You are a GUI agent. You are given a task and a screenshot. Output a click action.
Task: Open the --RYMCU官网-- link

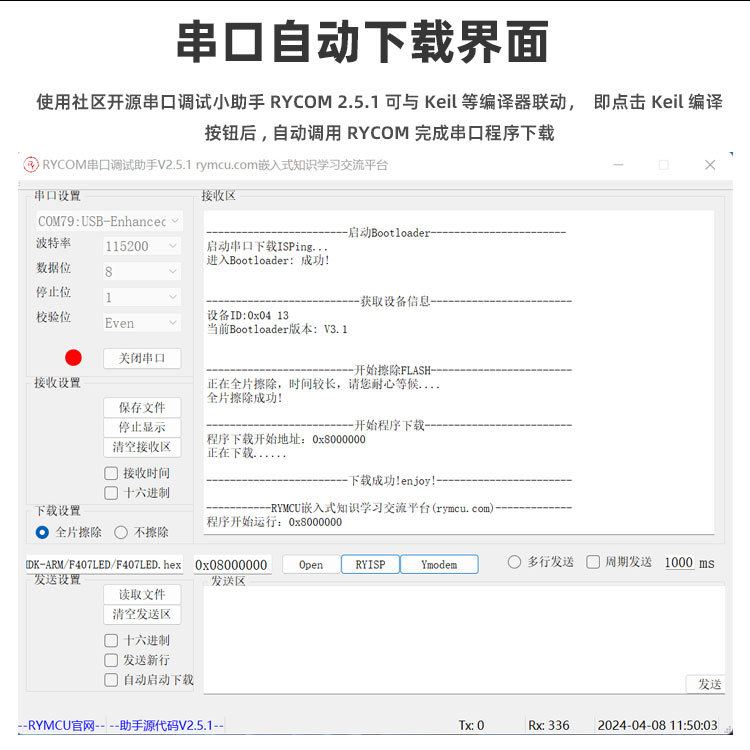pos(62,726)
